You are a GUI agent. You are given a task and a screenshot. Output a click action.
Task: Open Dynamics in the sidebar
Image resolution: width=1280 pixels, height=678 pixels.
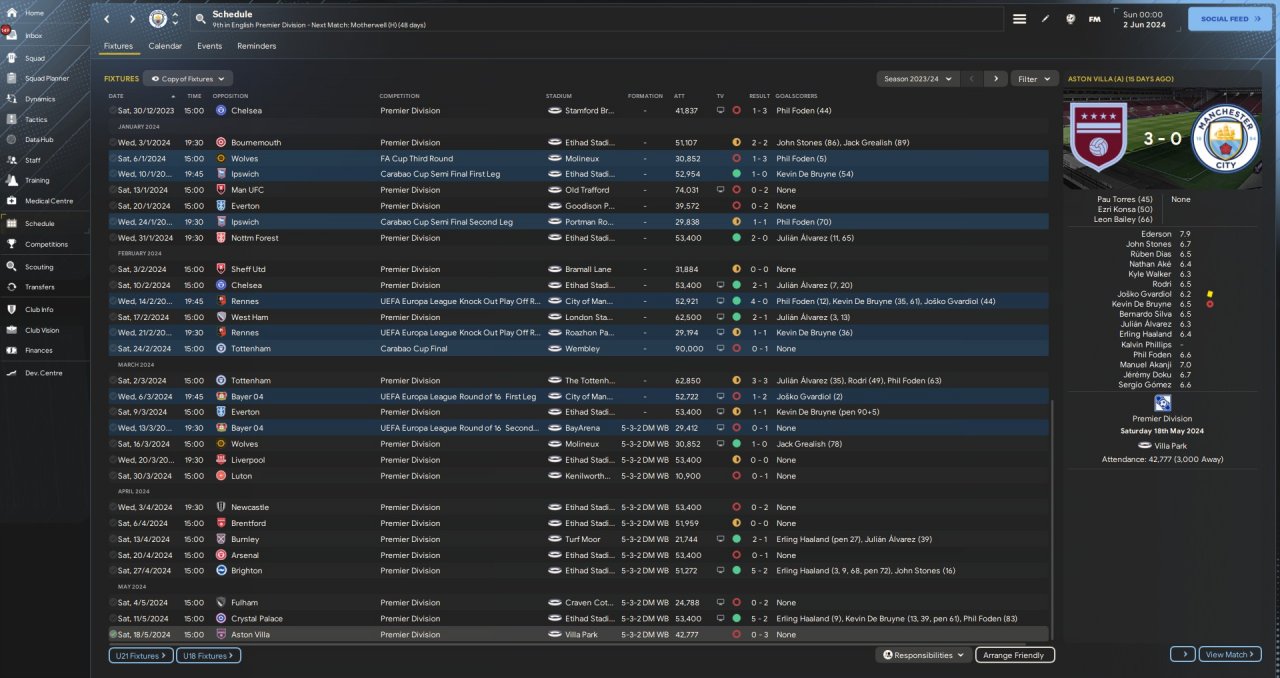tap(40, 99)
